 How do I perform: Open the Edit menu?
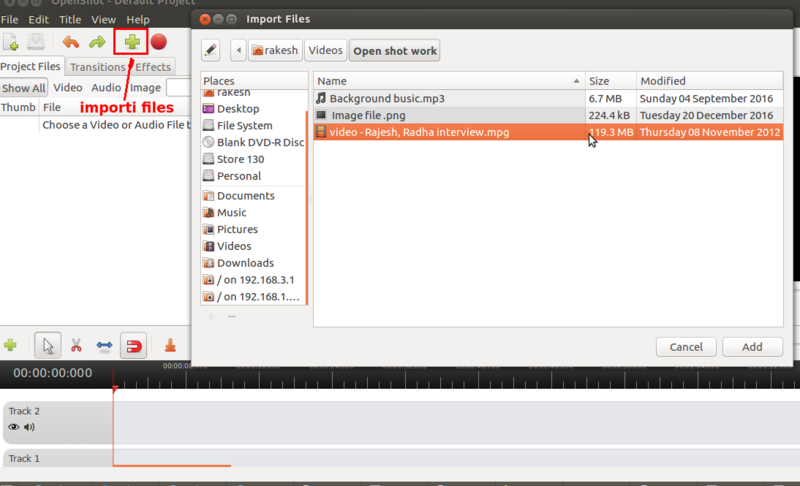[38, 19]
